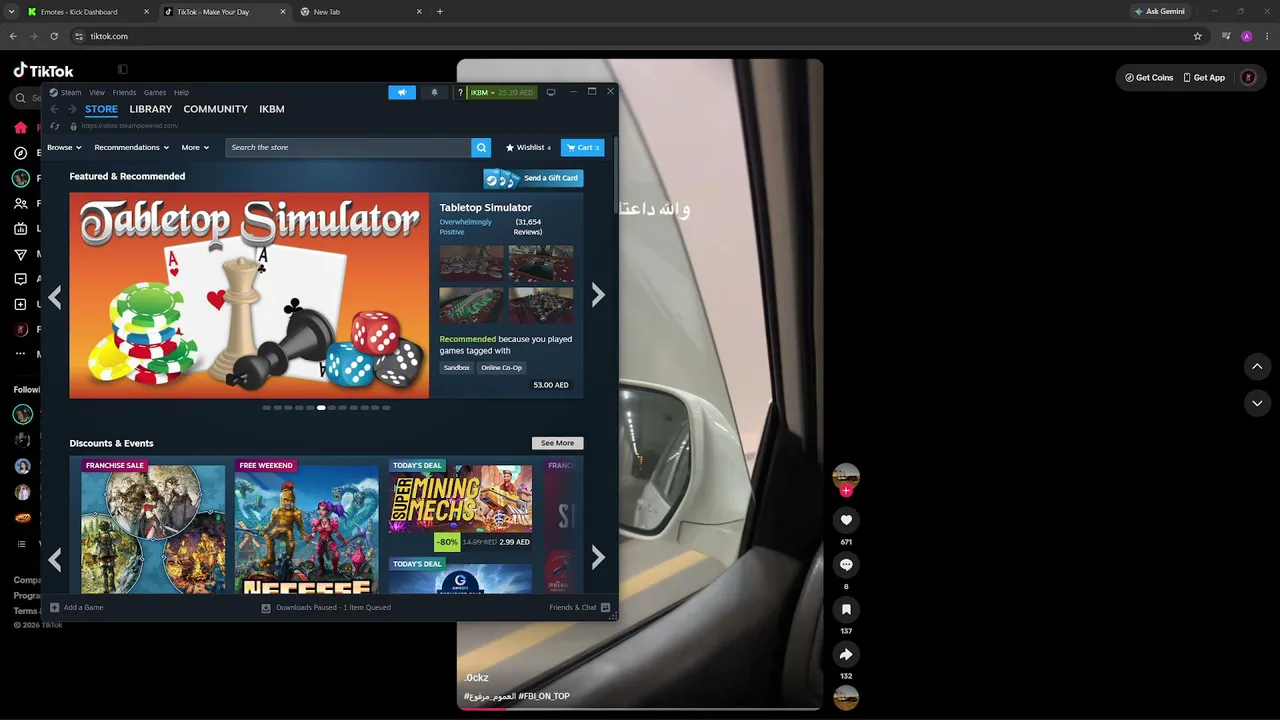This screenshot has width=1280, height=720.
Task: Open the Help menu in Steam
Action: (x=181, y=93)
